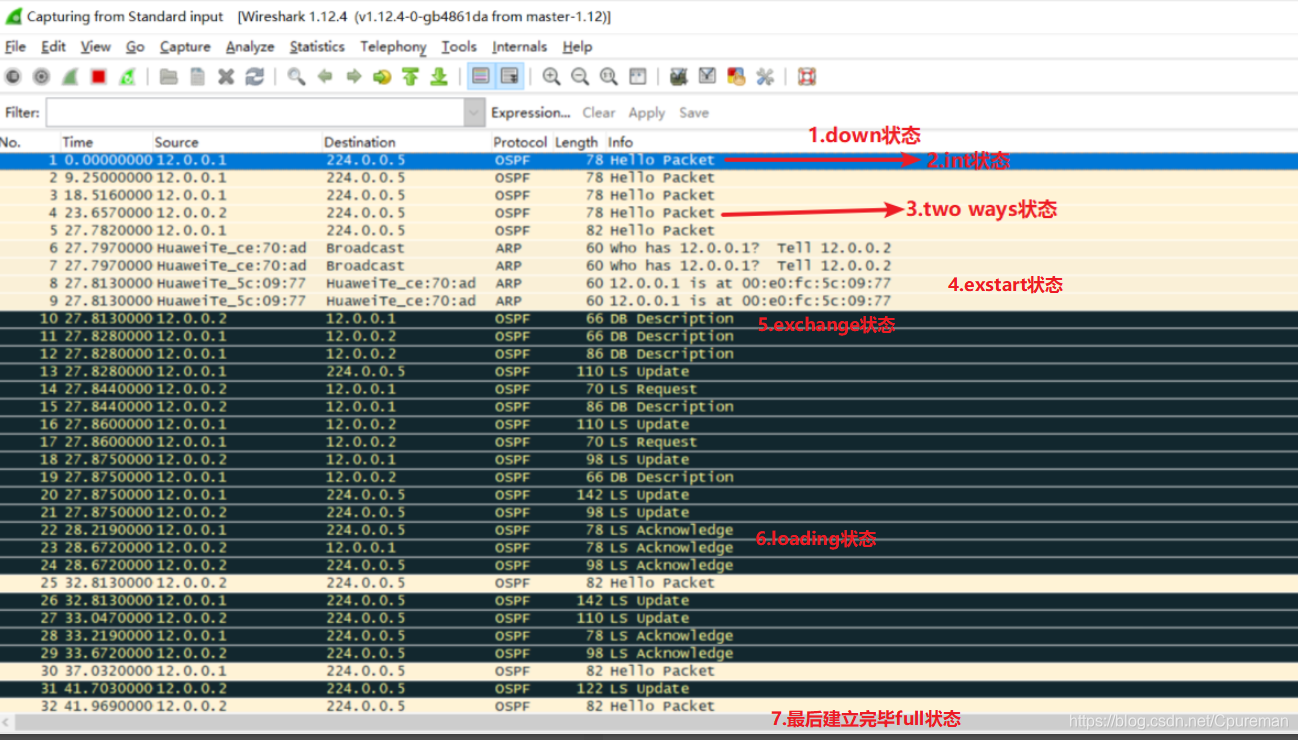Reload the capture file icon
The image size is (1298, 740).
(x=255, y=77)
